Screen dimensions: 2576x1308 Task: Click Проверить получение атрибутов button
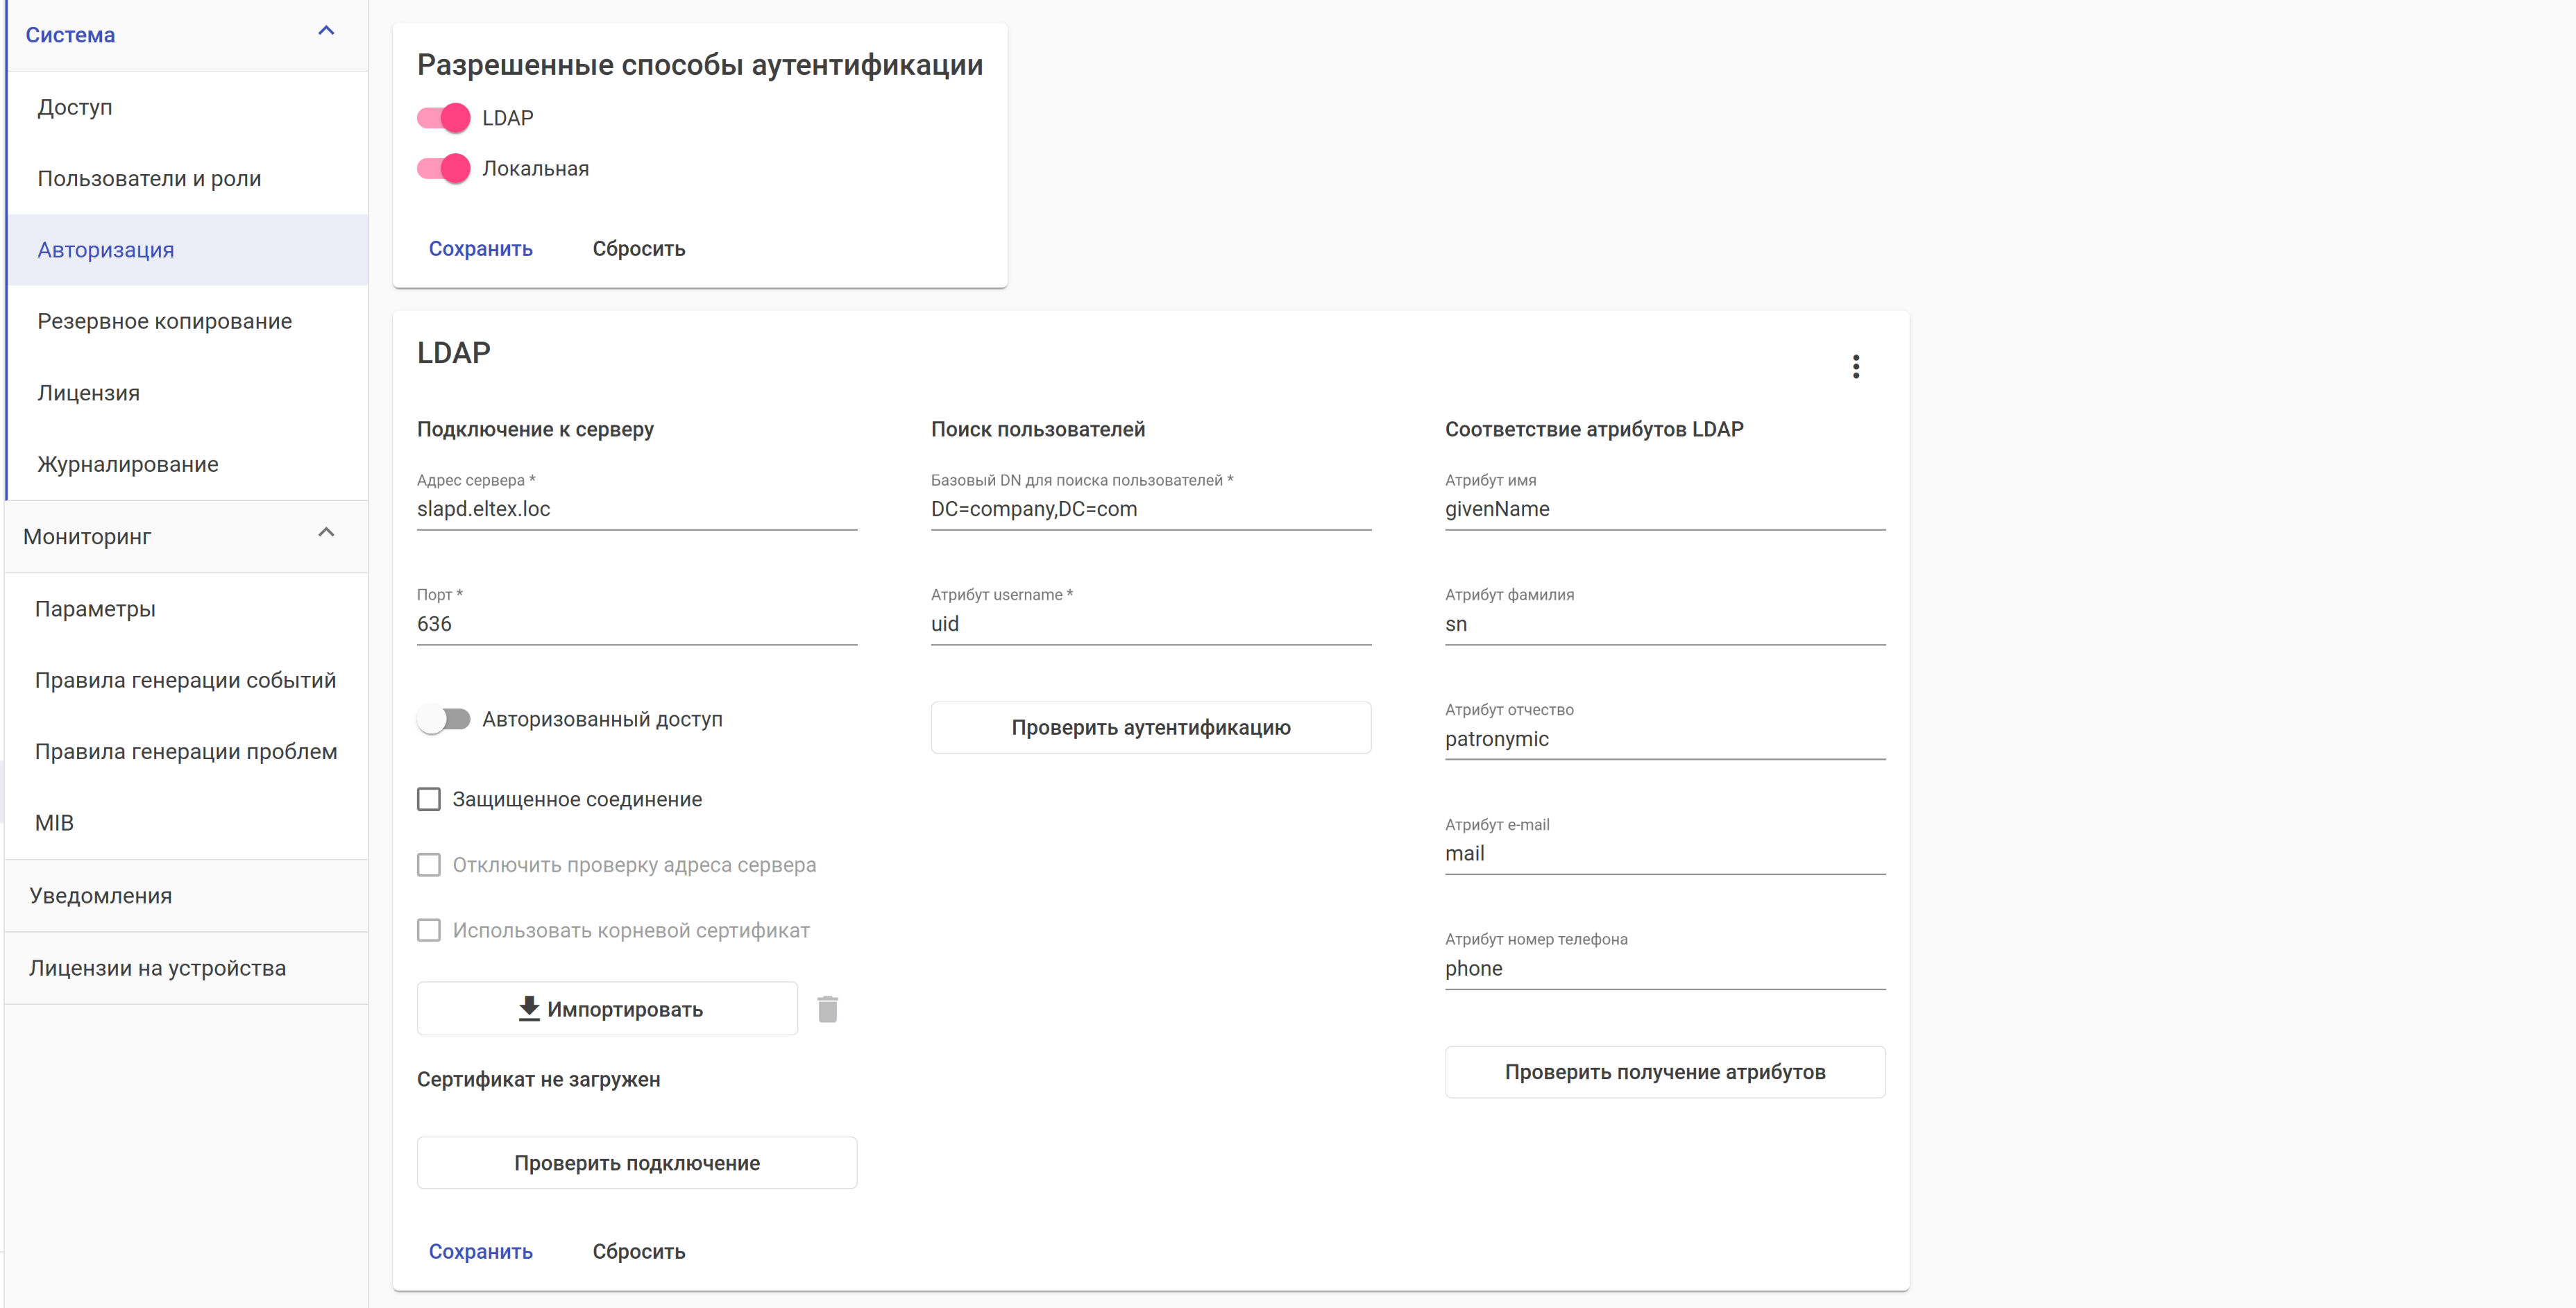point(1664,1072)
